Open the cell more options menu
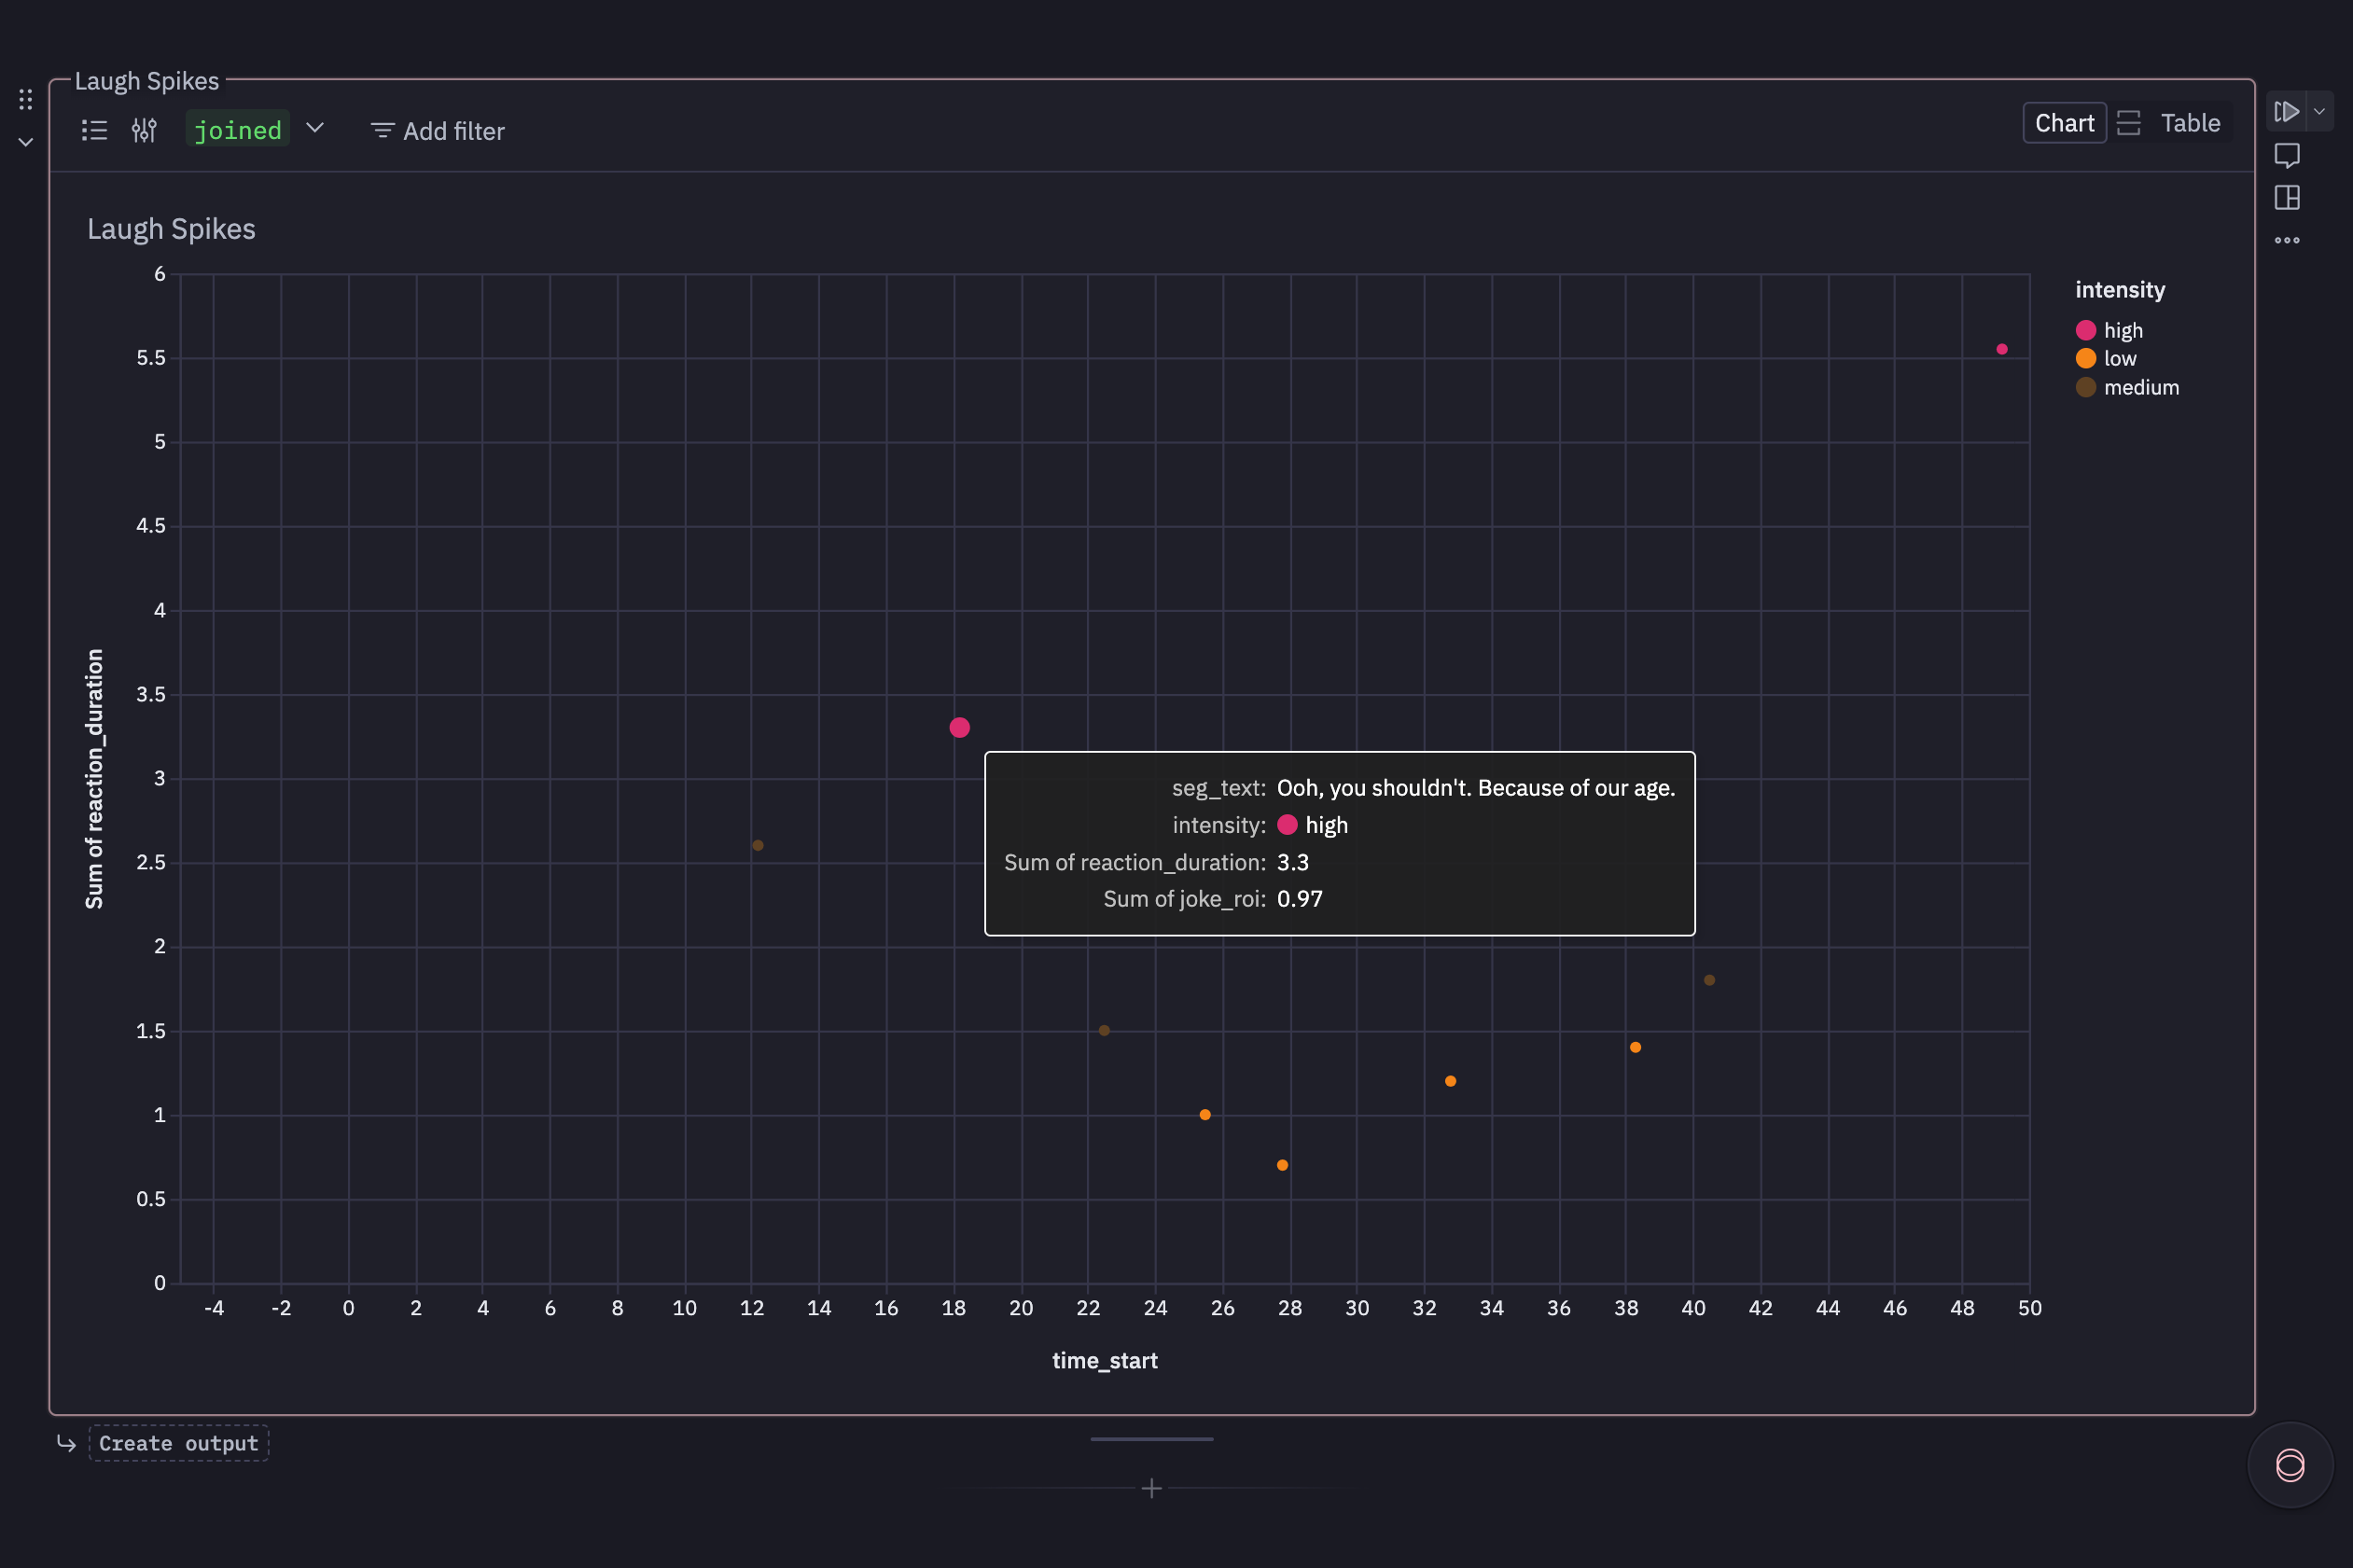Viewport: 2353px width, 1568px height. (x=2287, y=240)
